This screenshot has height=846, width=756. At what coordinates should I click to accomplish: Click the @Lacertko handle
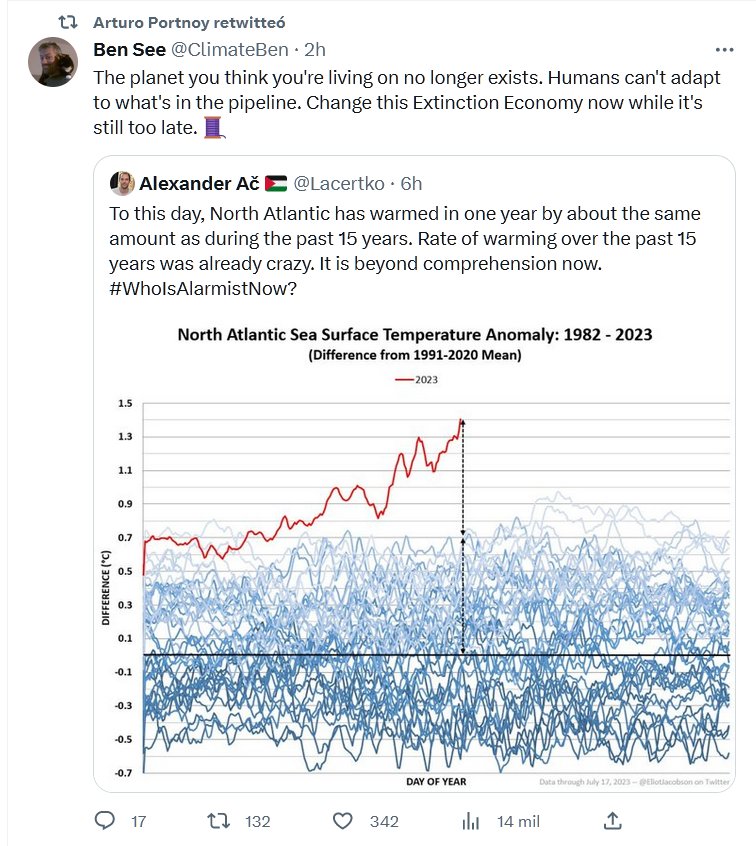pyautogui.click(x=339, y=183)
